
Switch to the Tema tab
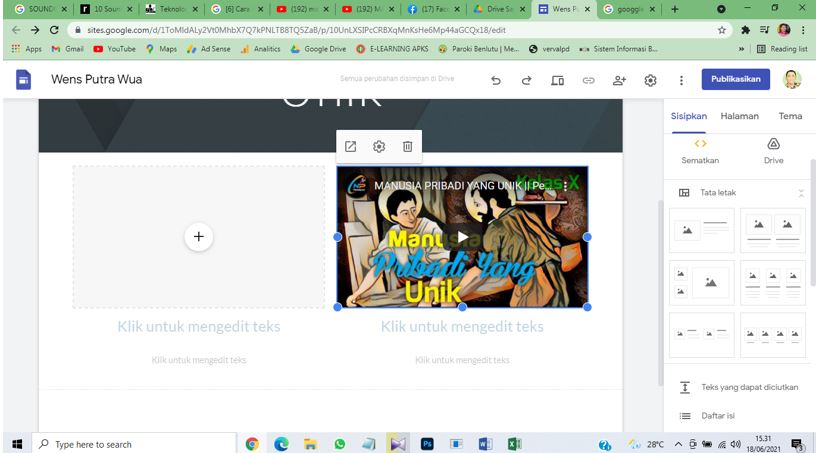click(x=790, y=116)
